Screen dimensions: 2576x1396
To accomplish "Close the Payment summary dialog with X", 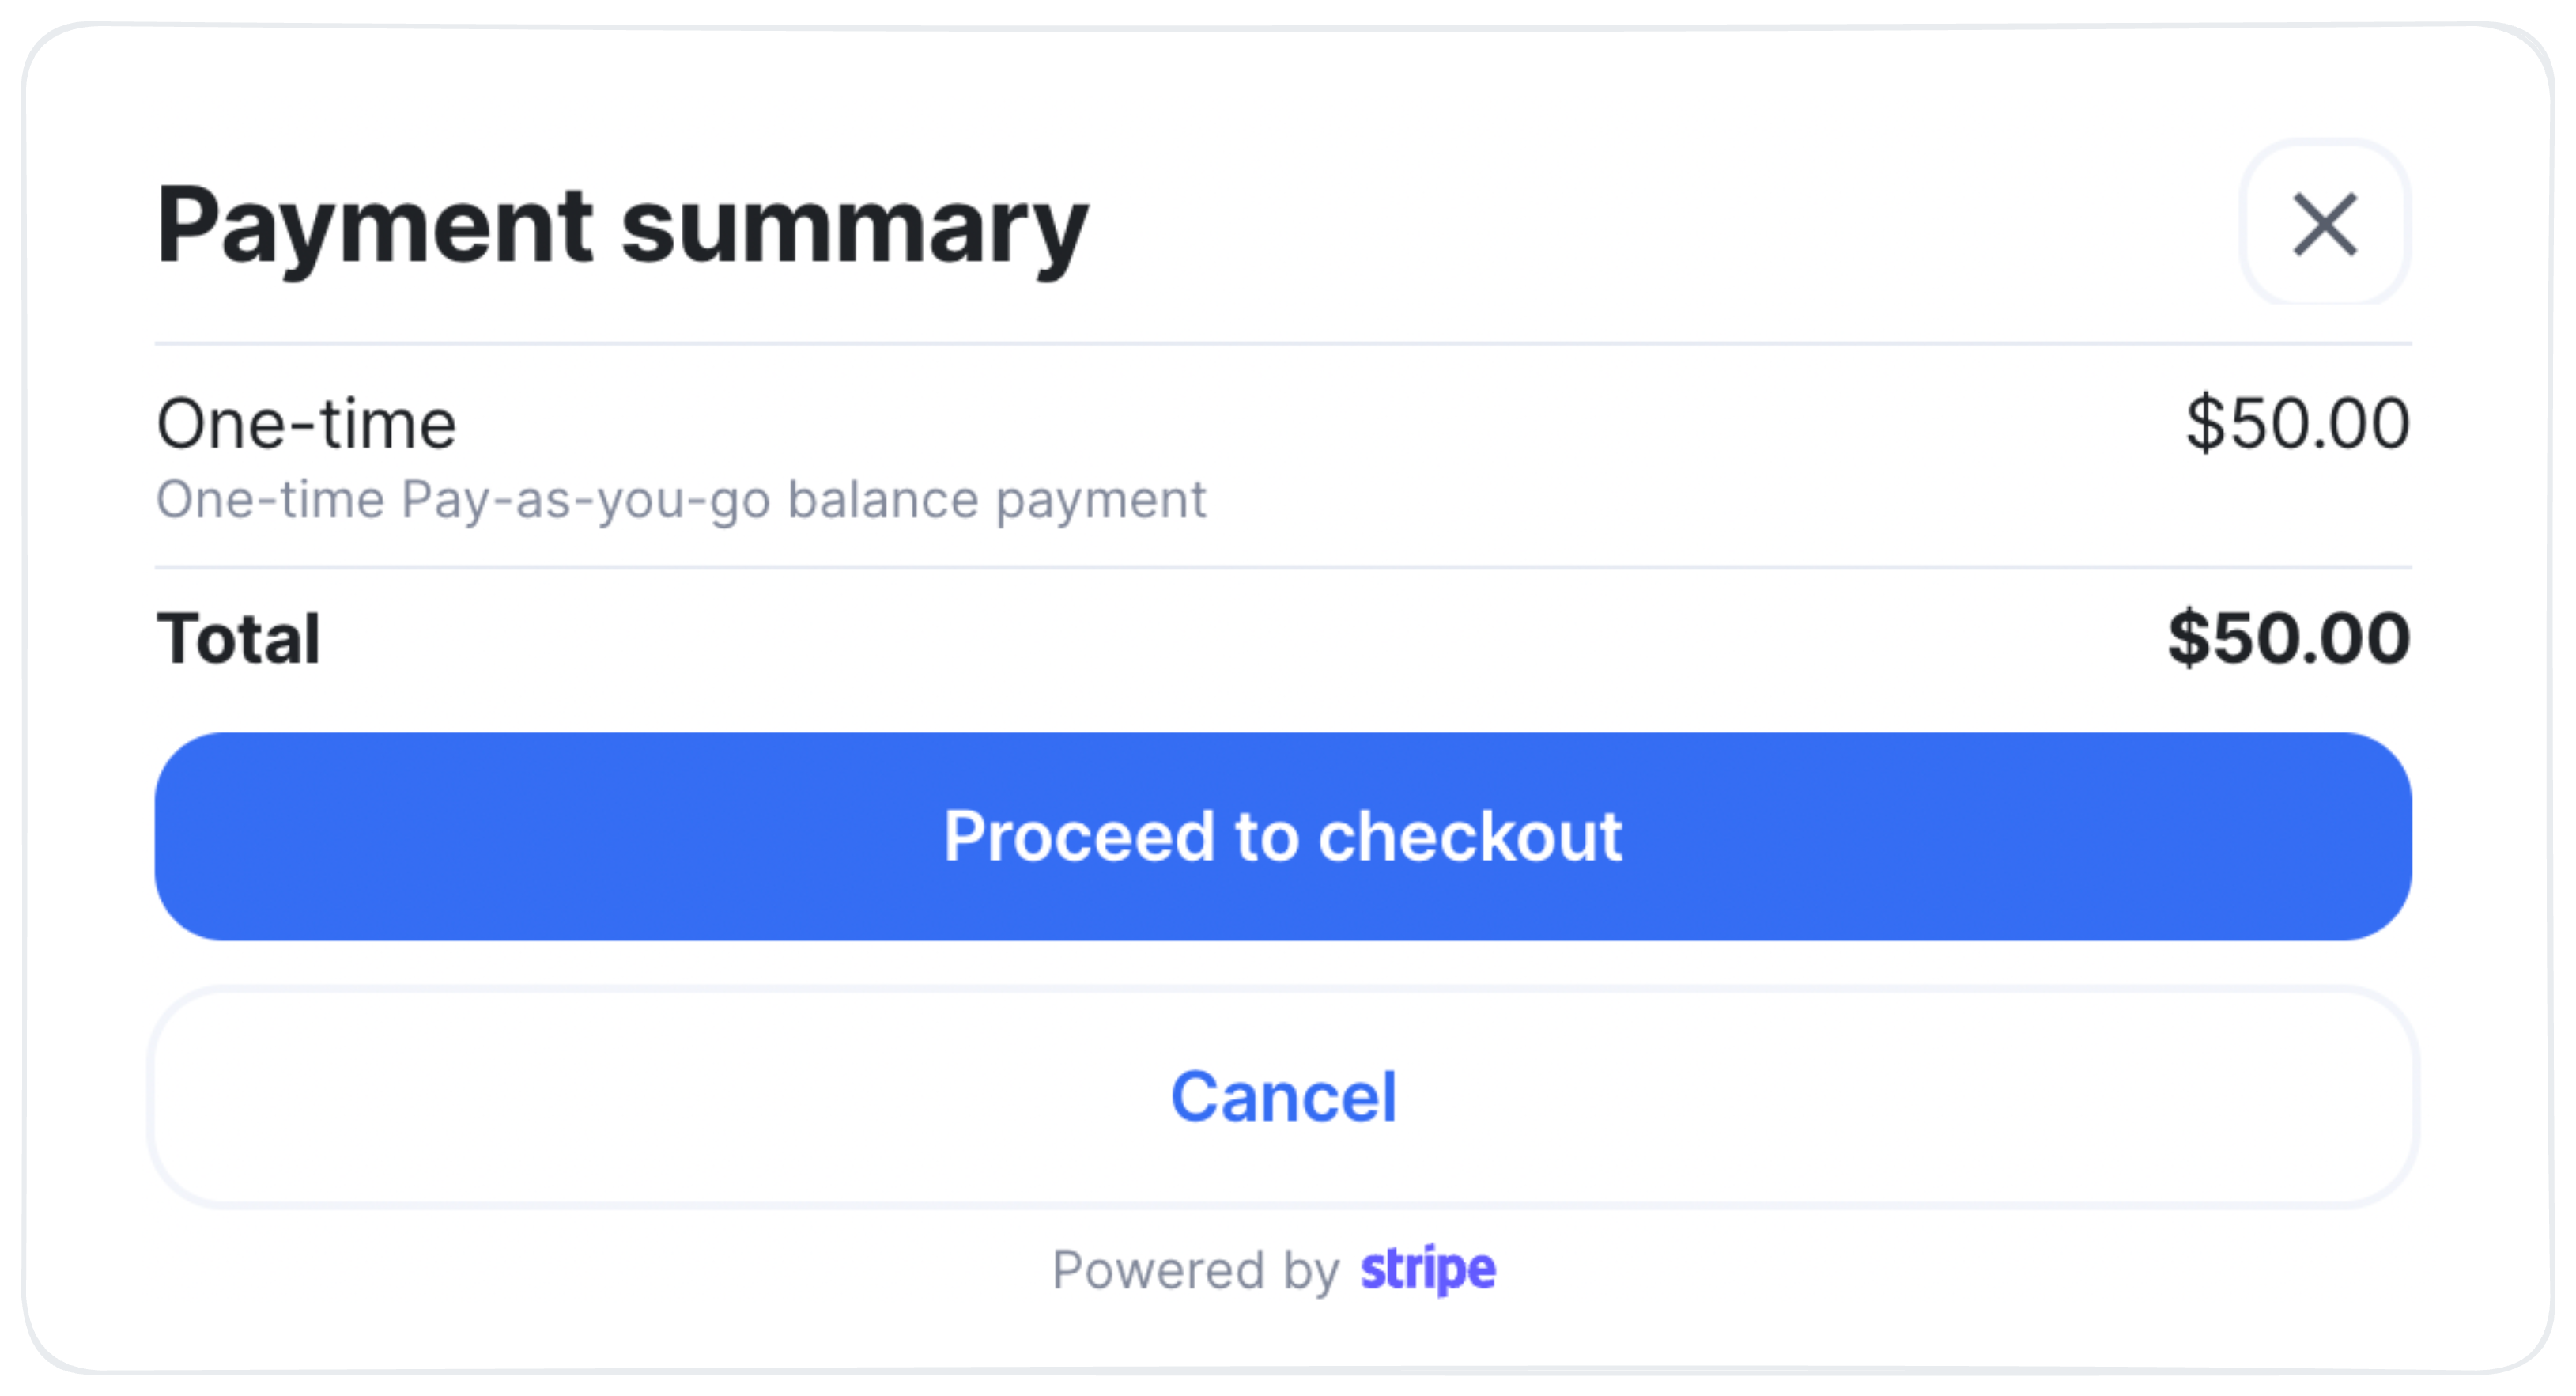I will [x=2324, y=224].
